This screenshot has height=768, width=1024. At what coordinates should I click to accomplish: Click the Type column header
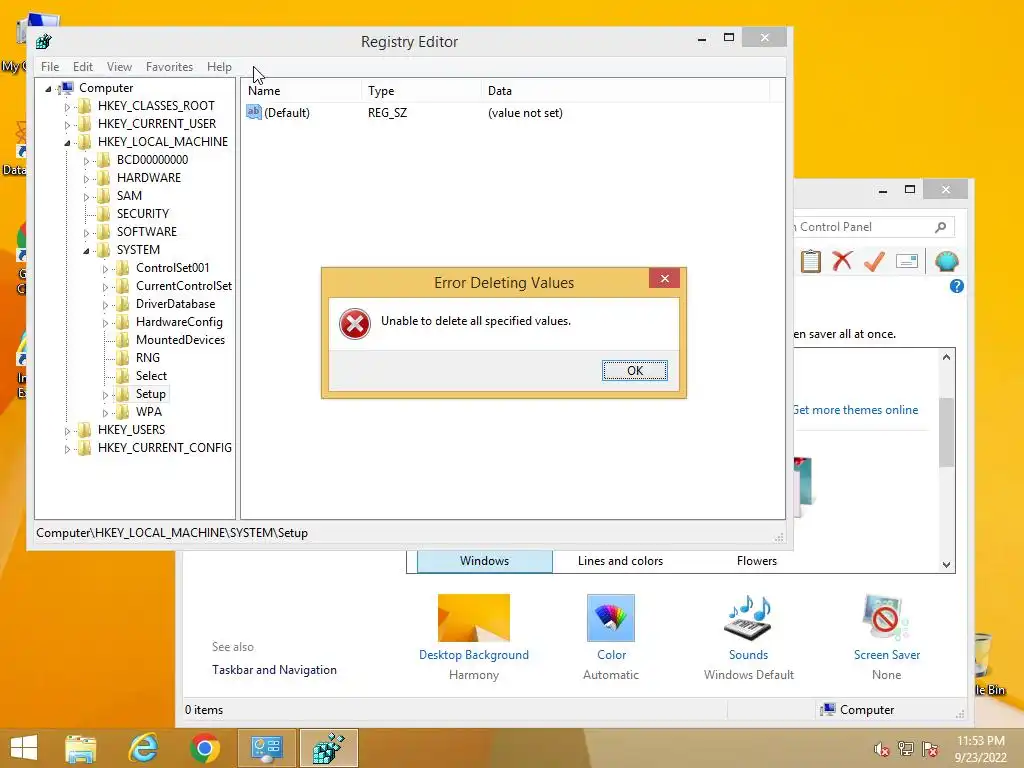421,91
